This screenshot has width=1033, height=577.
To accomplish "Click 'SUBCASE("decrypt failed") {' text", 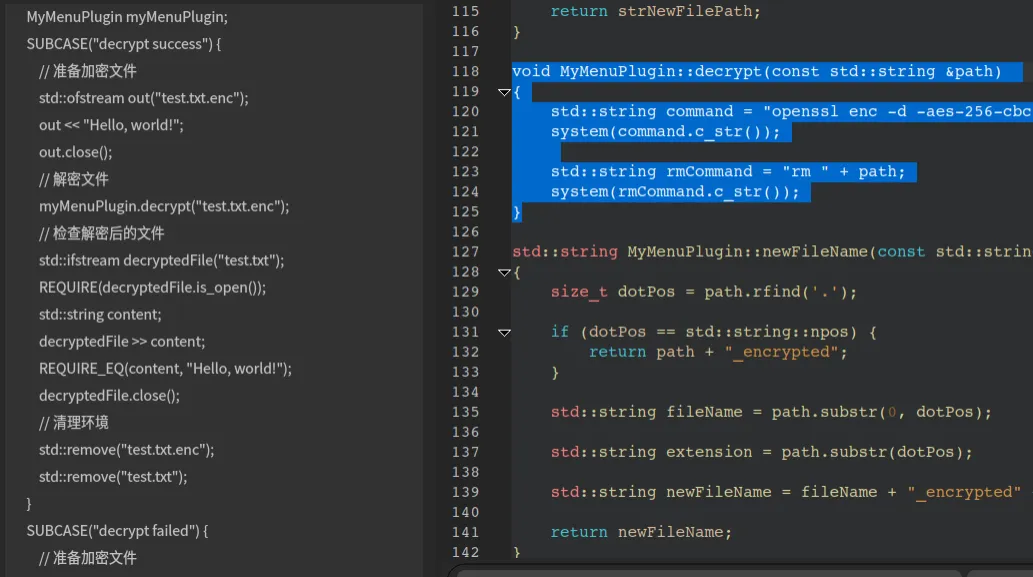I will tap(117, 530).
